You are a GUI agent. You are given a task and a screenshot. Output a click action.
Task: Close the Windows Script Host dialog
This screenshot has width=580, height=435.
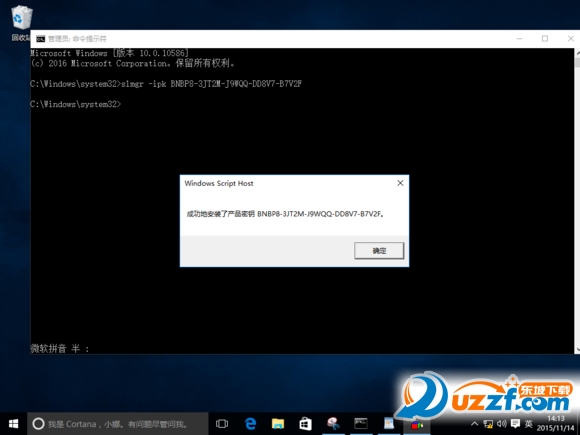point(400,183)
